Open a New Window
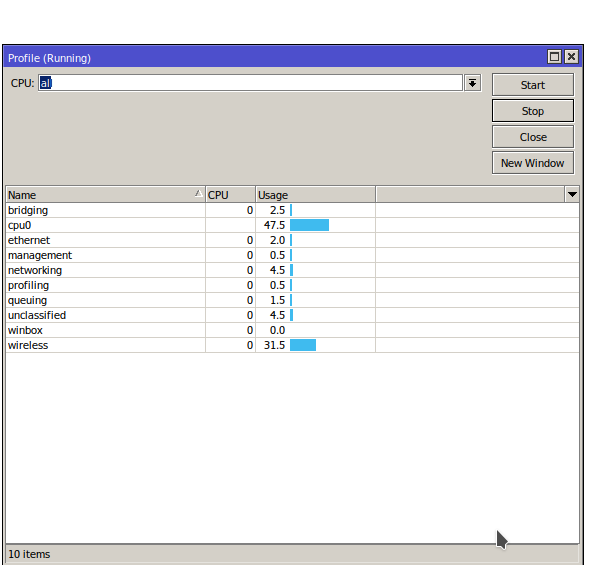 [x=533, y=163]
